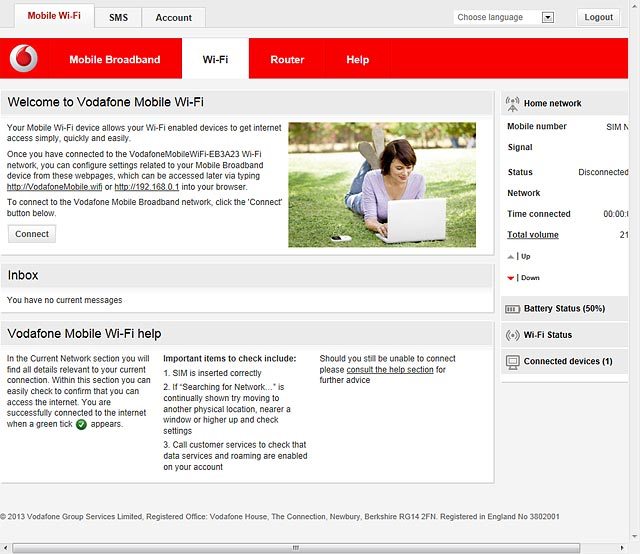Open the Account tab
The height and width of the screenshot is (554, 640).
click(173, 18)
